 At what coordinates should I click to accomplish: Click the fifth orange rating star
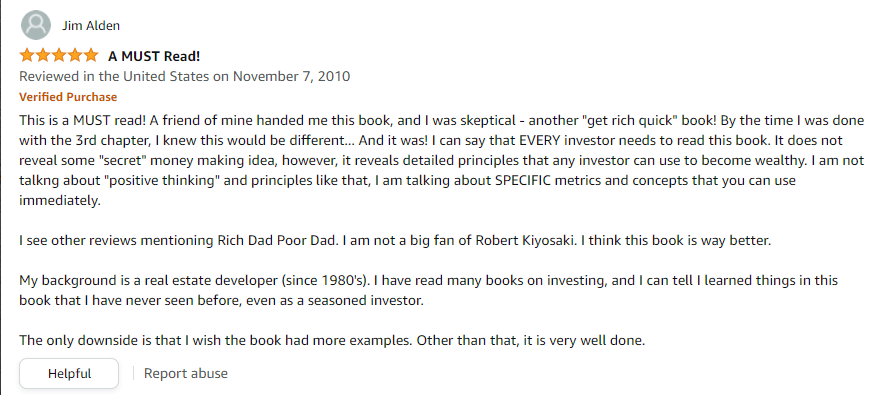[90, 56]
